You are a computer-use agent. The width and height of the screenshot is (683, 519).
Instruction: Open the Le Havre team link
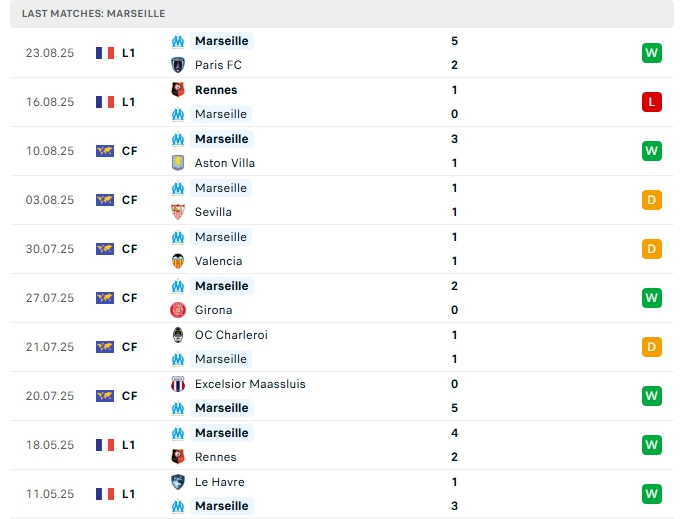pos(220,482)
